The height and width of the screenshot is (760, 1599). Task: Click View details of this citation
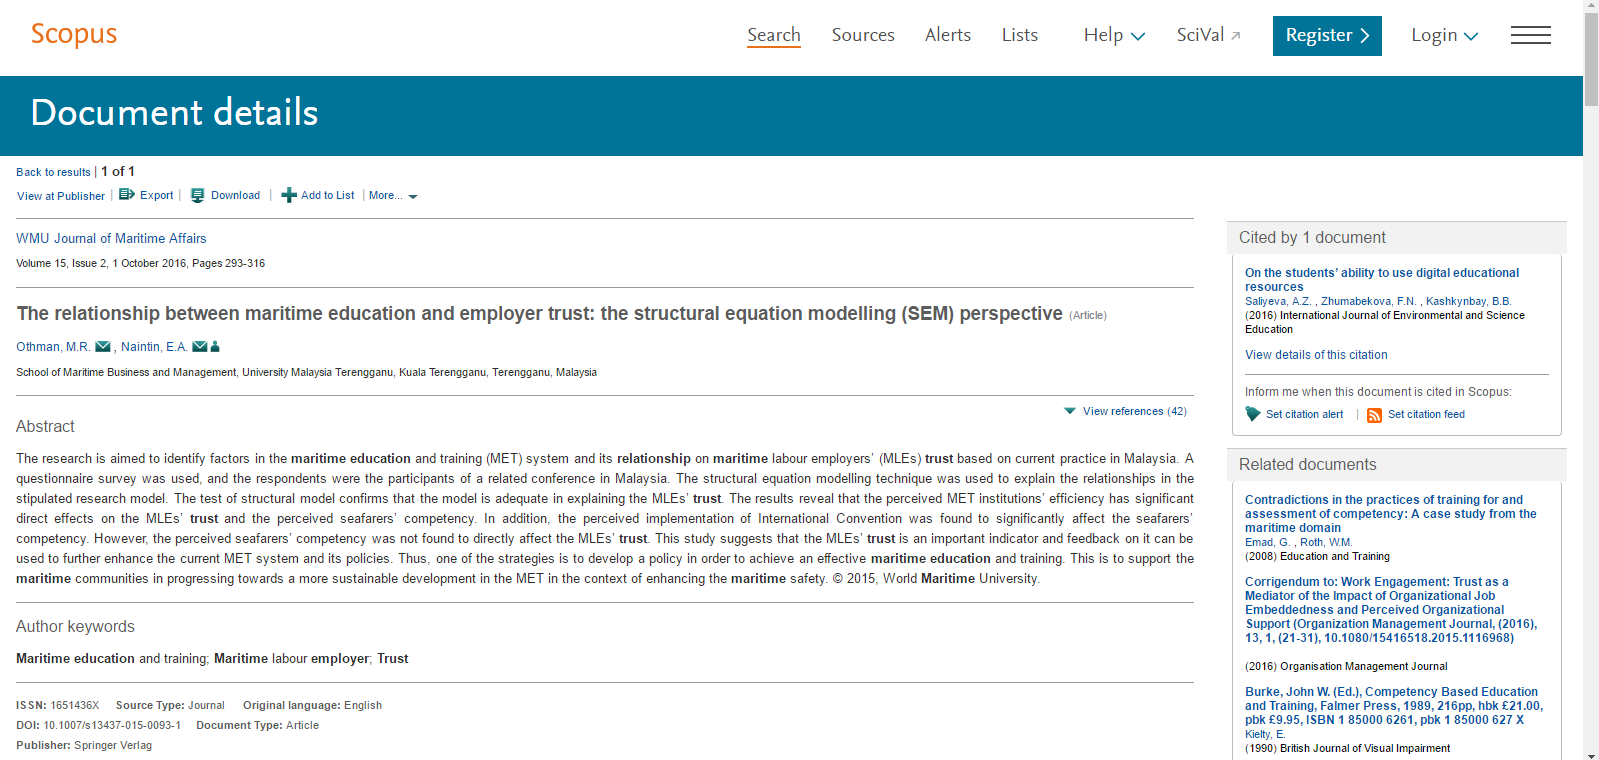[1316, 355]
